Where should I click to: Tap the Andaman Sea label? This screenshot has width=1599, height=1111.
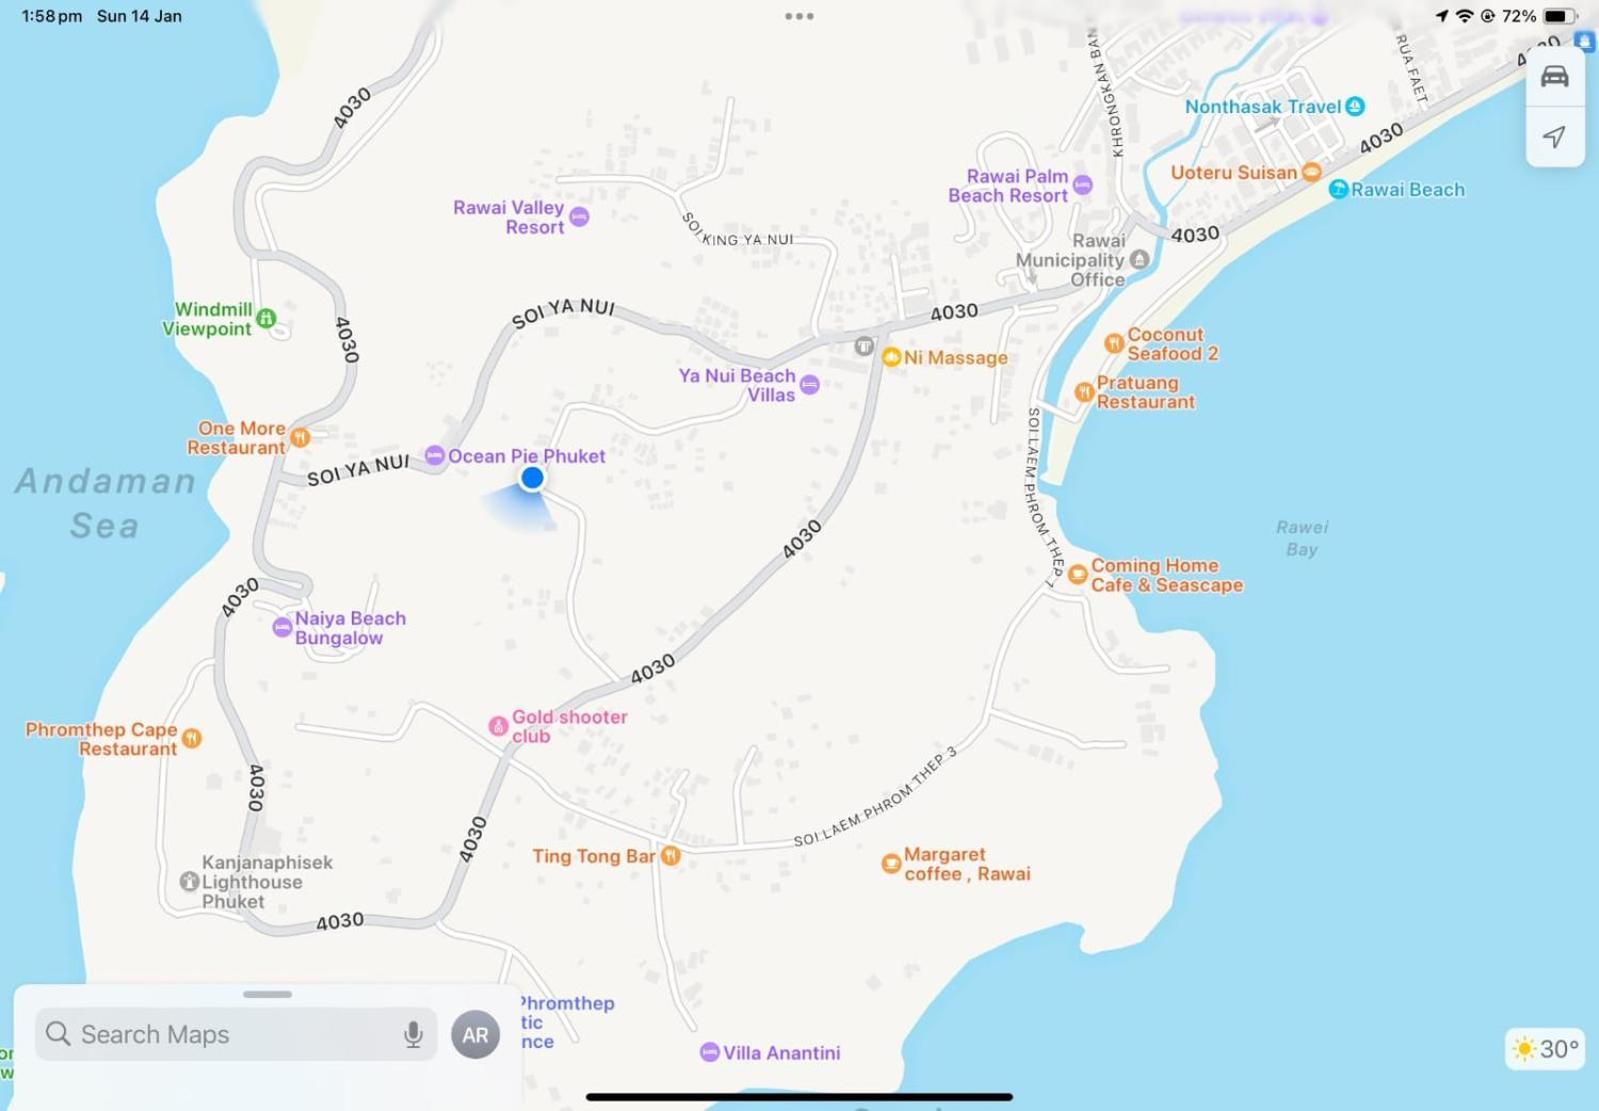pos(105,503)
